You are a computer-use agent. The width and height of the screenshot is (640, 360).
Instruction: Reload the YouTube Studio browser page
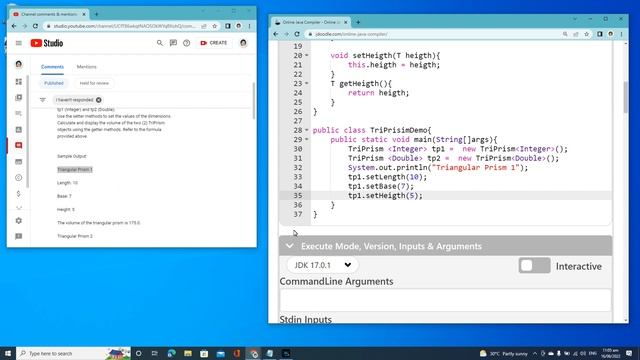(x=36, y=26)
